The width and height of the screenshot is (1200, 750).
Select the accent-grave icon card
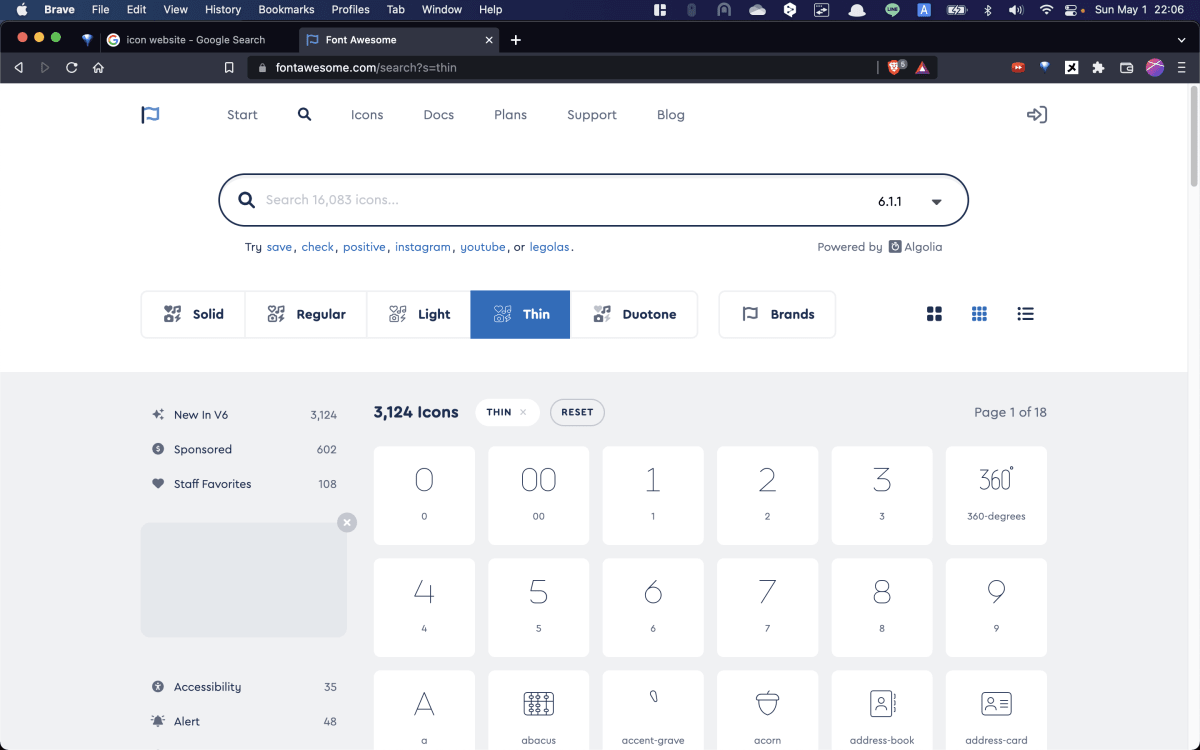[653, 712]
